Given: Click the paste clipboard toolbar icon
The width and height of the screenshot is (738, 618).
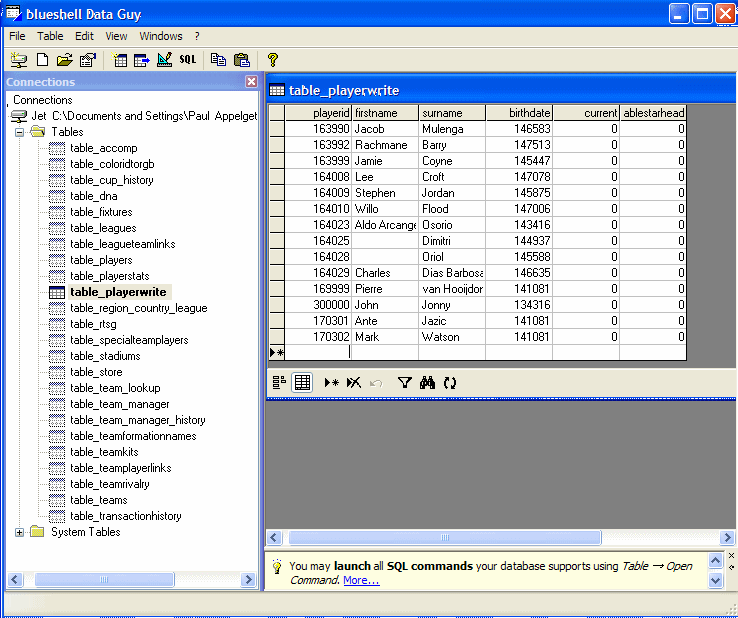Looking at the screenshot, I should pyautogui.click(x=241, y=60).
